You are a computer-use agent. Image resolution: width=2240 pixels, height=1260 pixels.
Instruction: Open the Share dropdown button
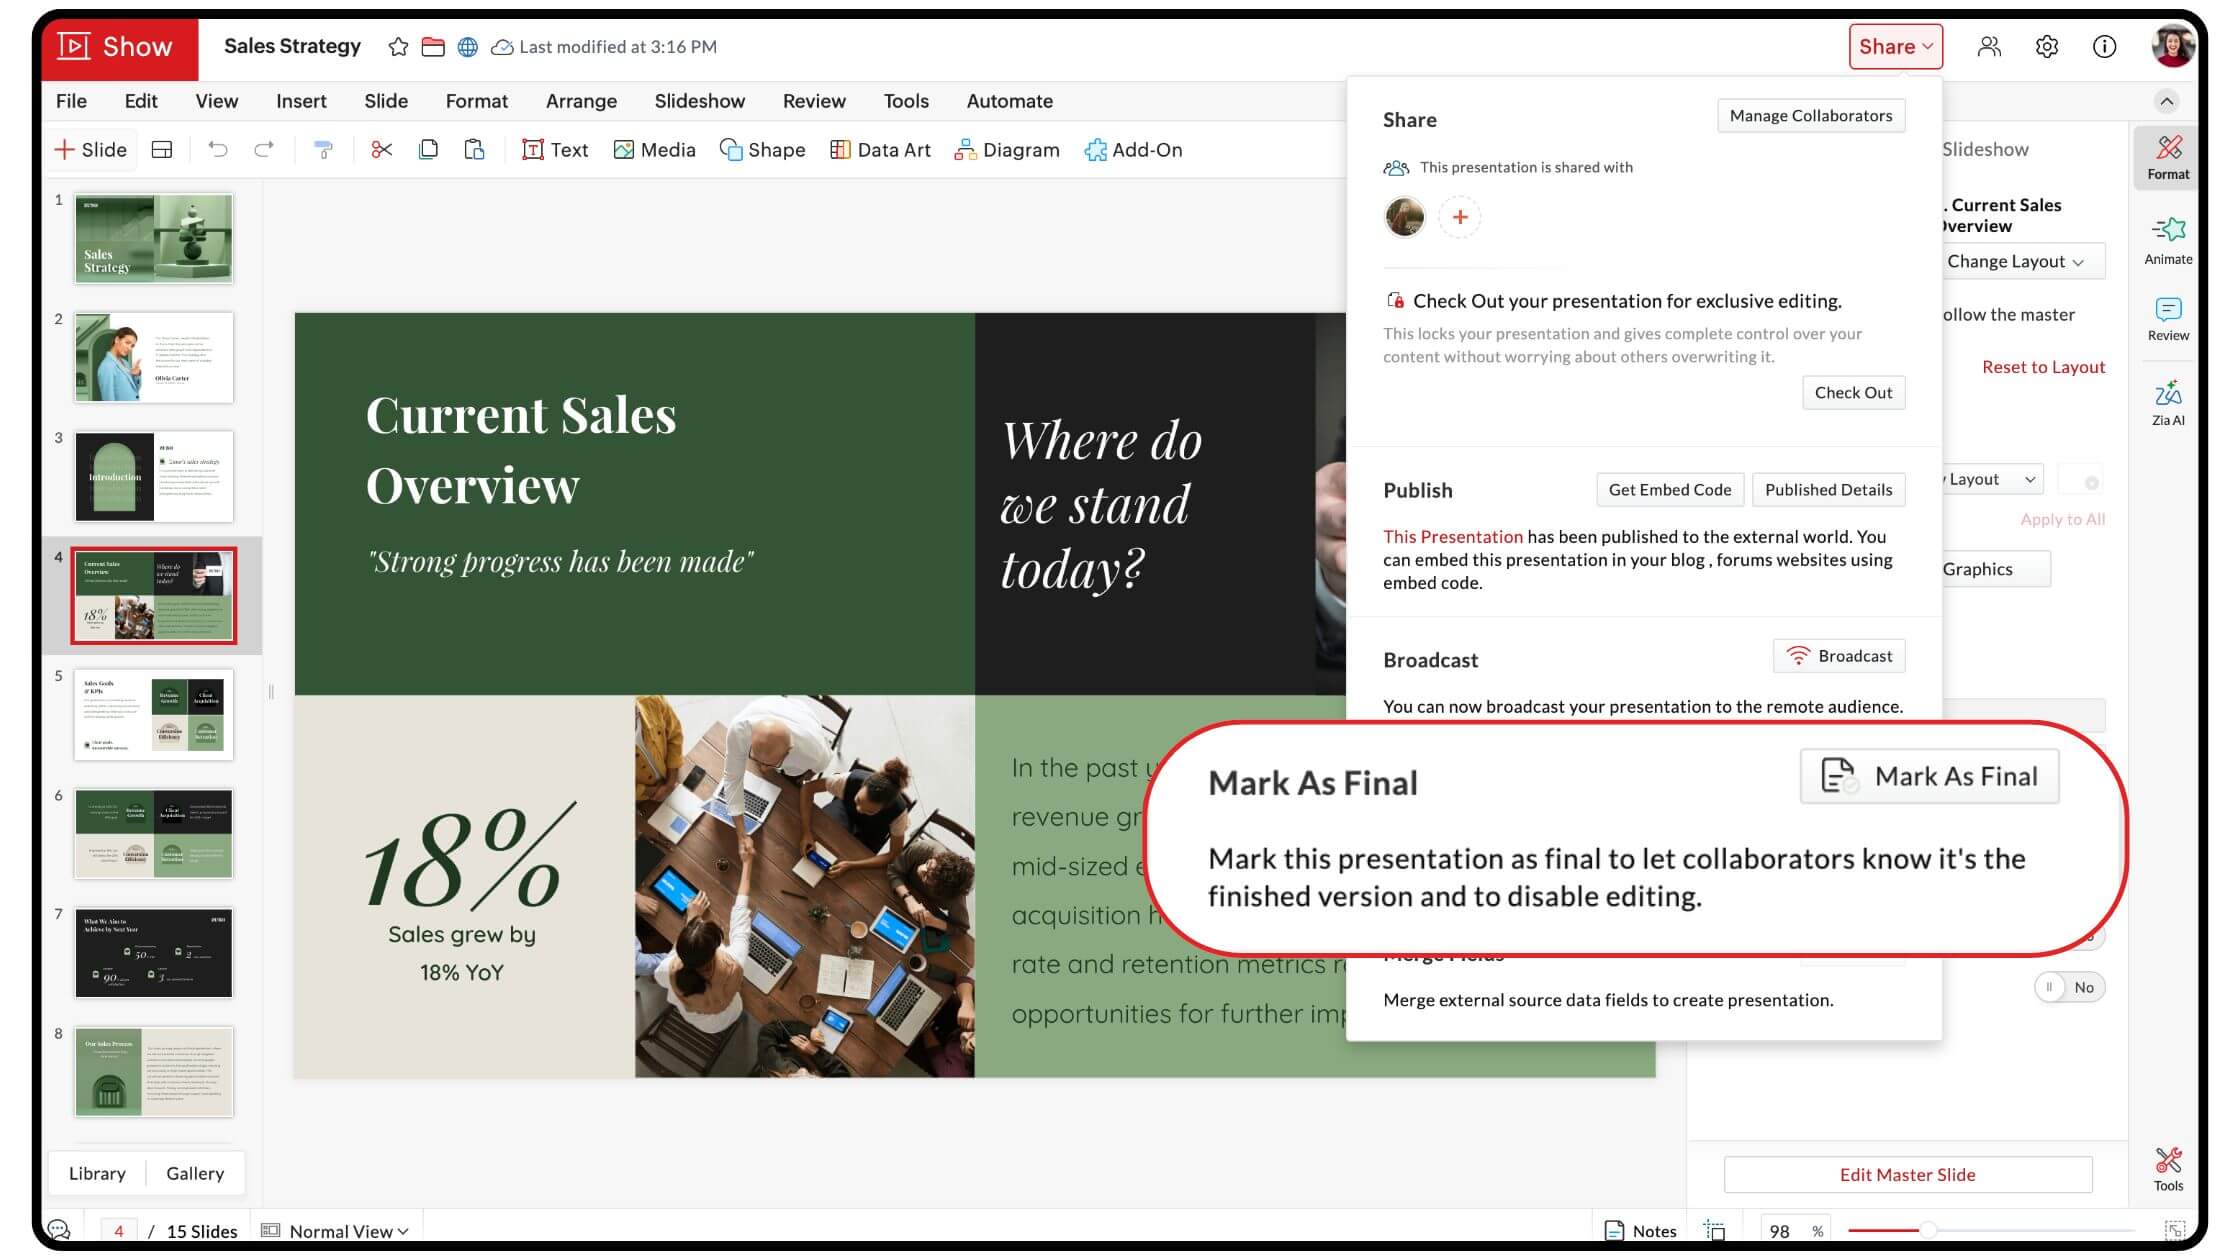tap(1894, 47)
